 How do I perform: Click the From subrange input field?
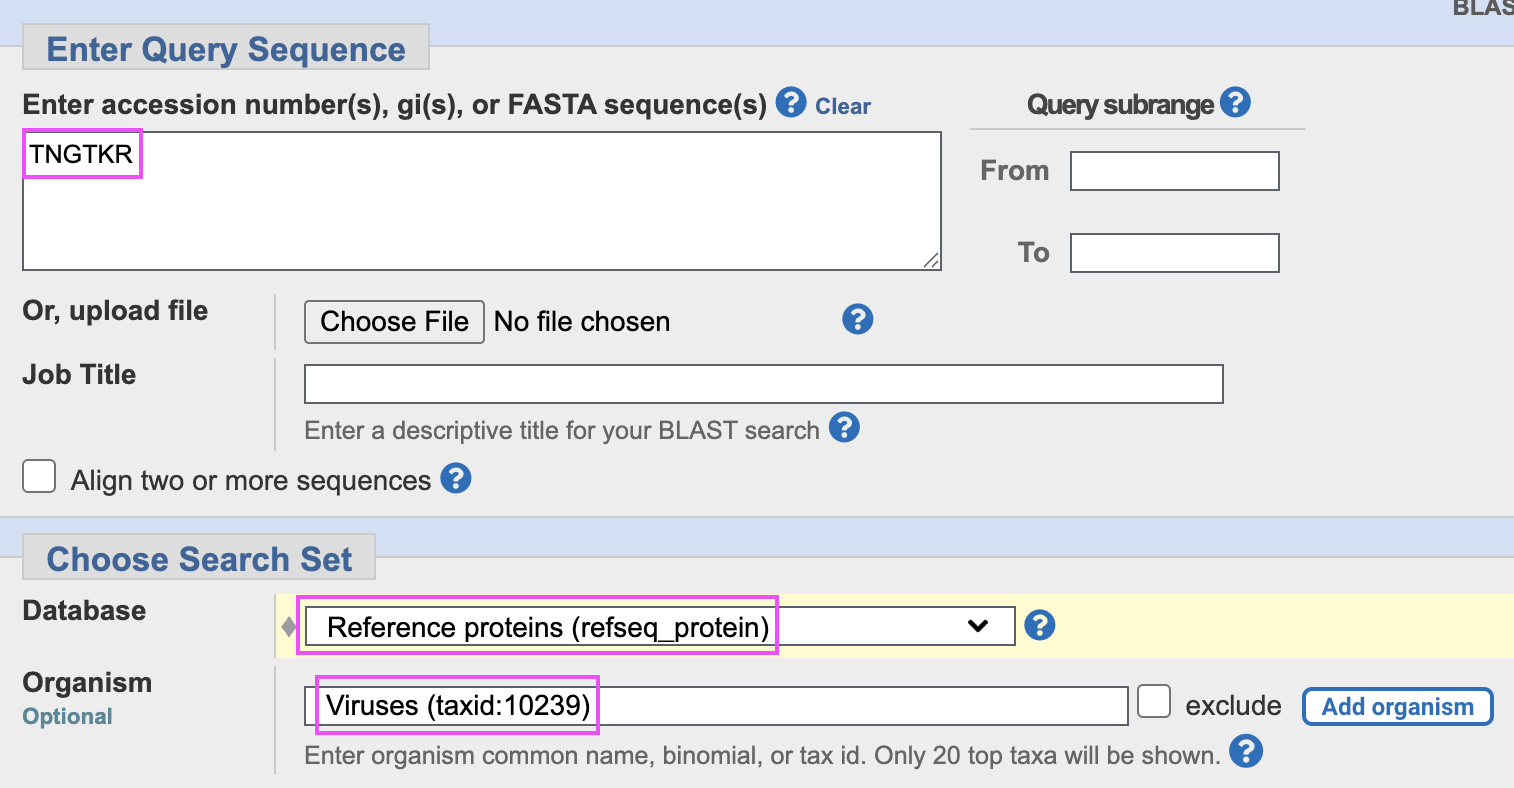1174,171
